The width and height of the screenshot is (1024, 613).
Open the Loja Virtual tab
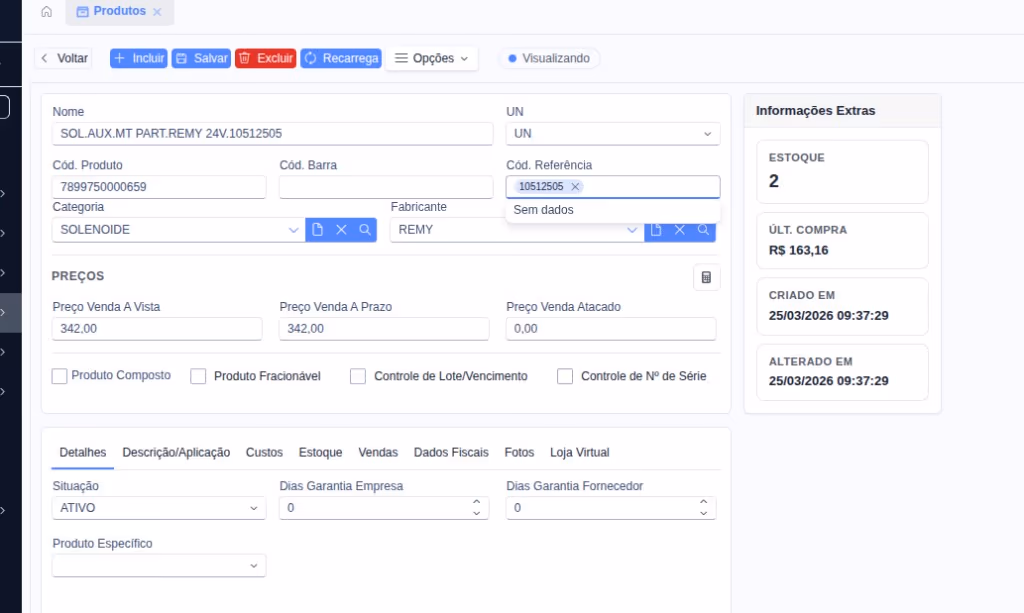pos(579,452)
